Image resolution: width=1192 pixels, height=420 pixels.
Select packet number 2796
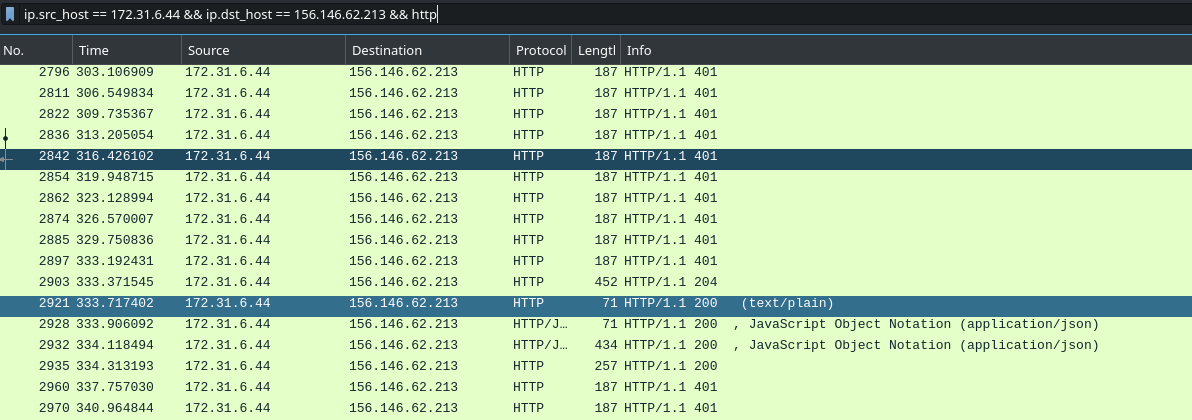tap(596, 72)
